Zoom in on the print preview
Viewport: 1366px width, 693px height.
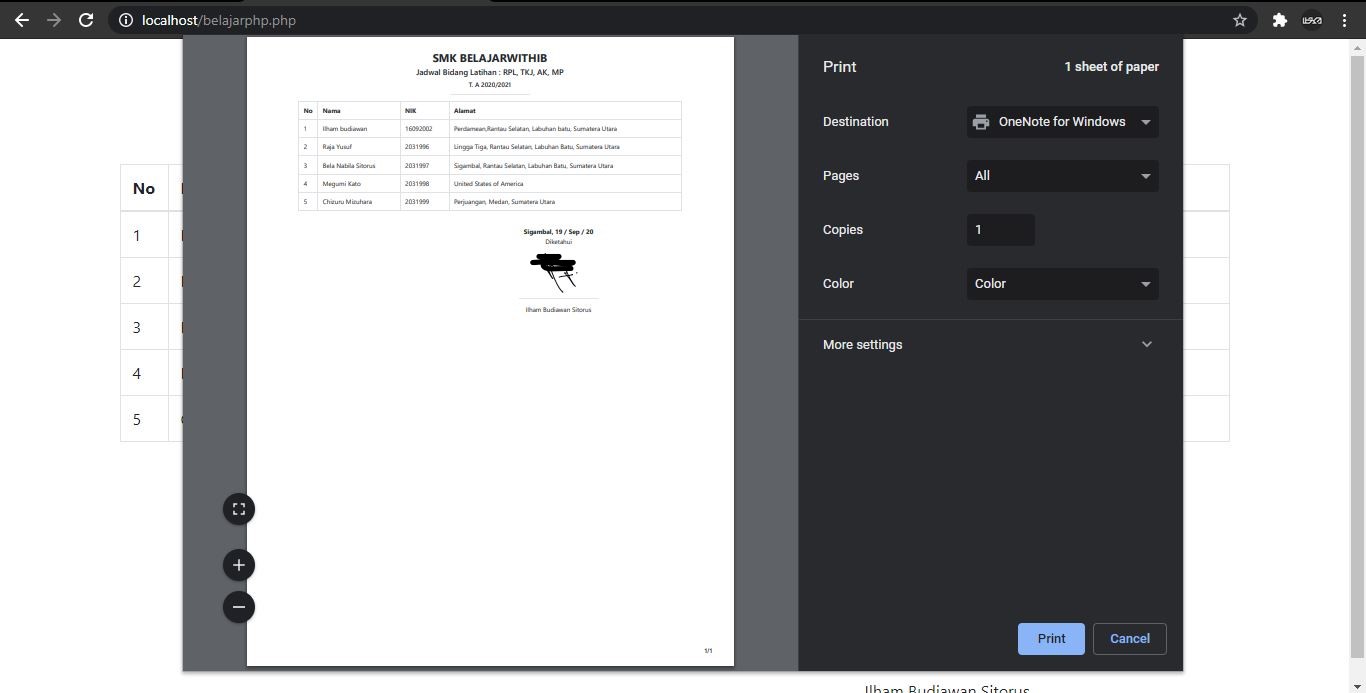tap(238, 564)
